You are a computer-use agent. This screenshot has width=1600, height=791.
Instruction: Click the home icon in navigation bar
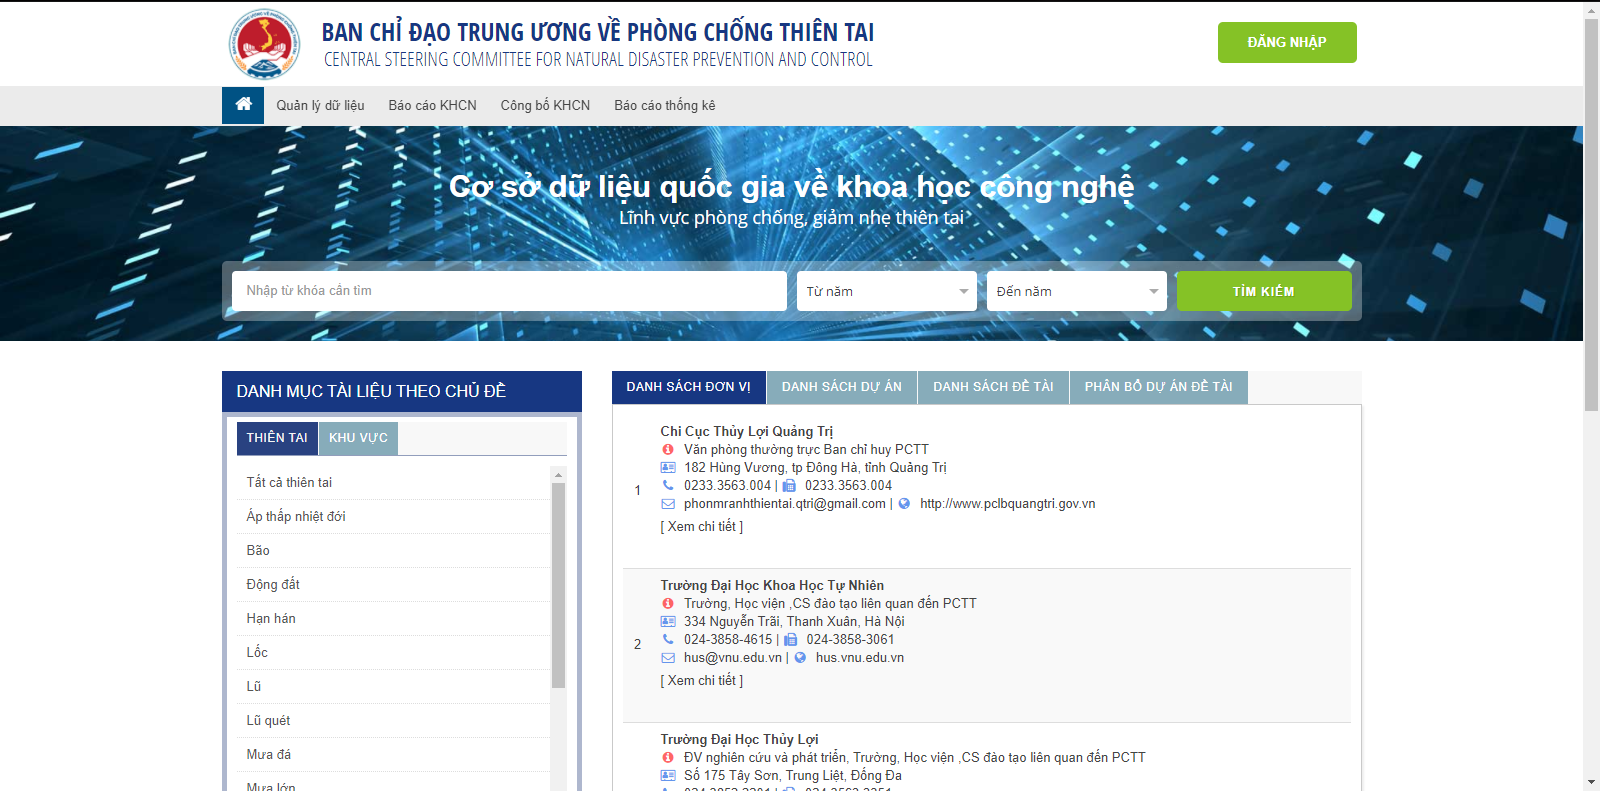[x=243, y=104]
